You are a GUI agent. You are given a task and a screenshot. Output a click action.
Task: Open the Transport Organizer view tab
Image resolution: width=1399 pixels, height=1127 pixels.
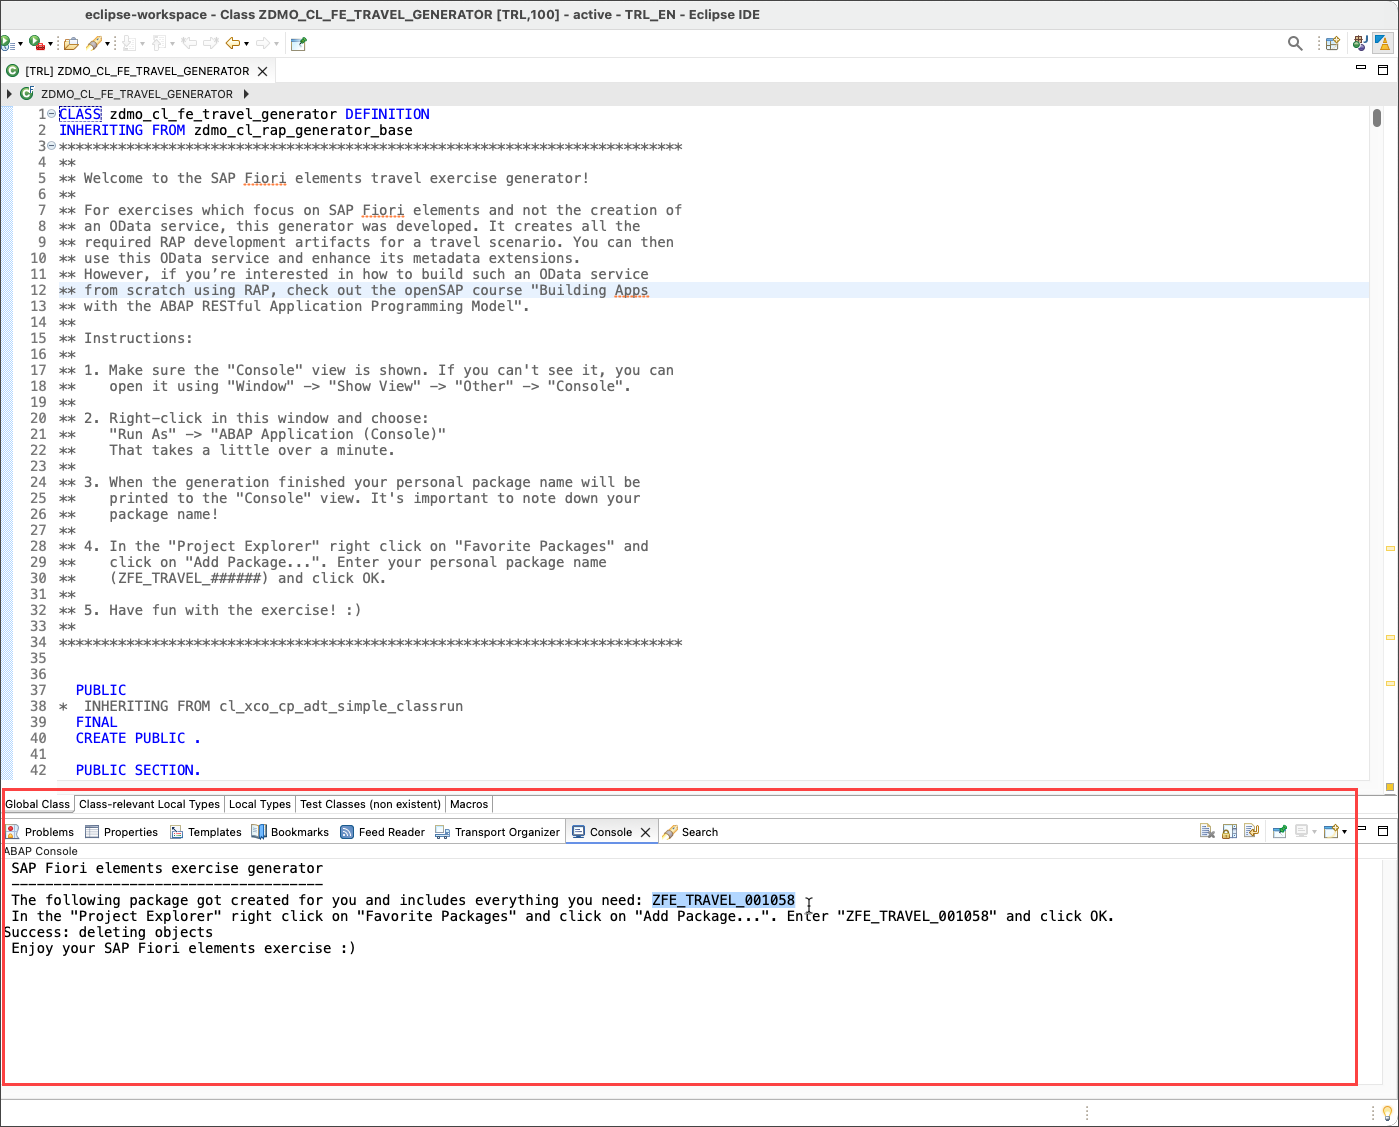(497, 832)
